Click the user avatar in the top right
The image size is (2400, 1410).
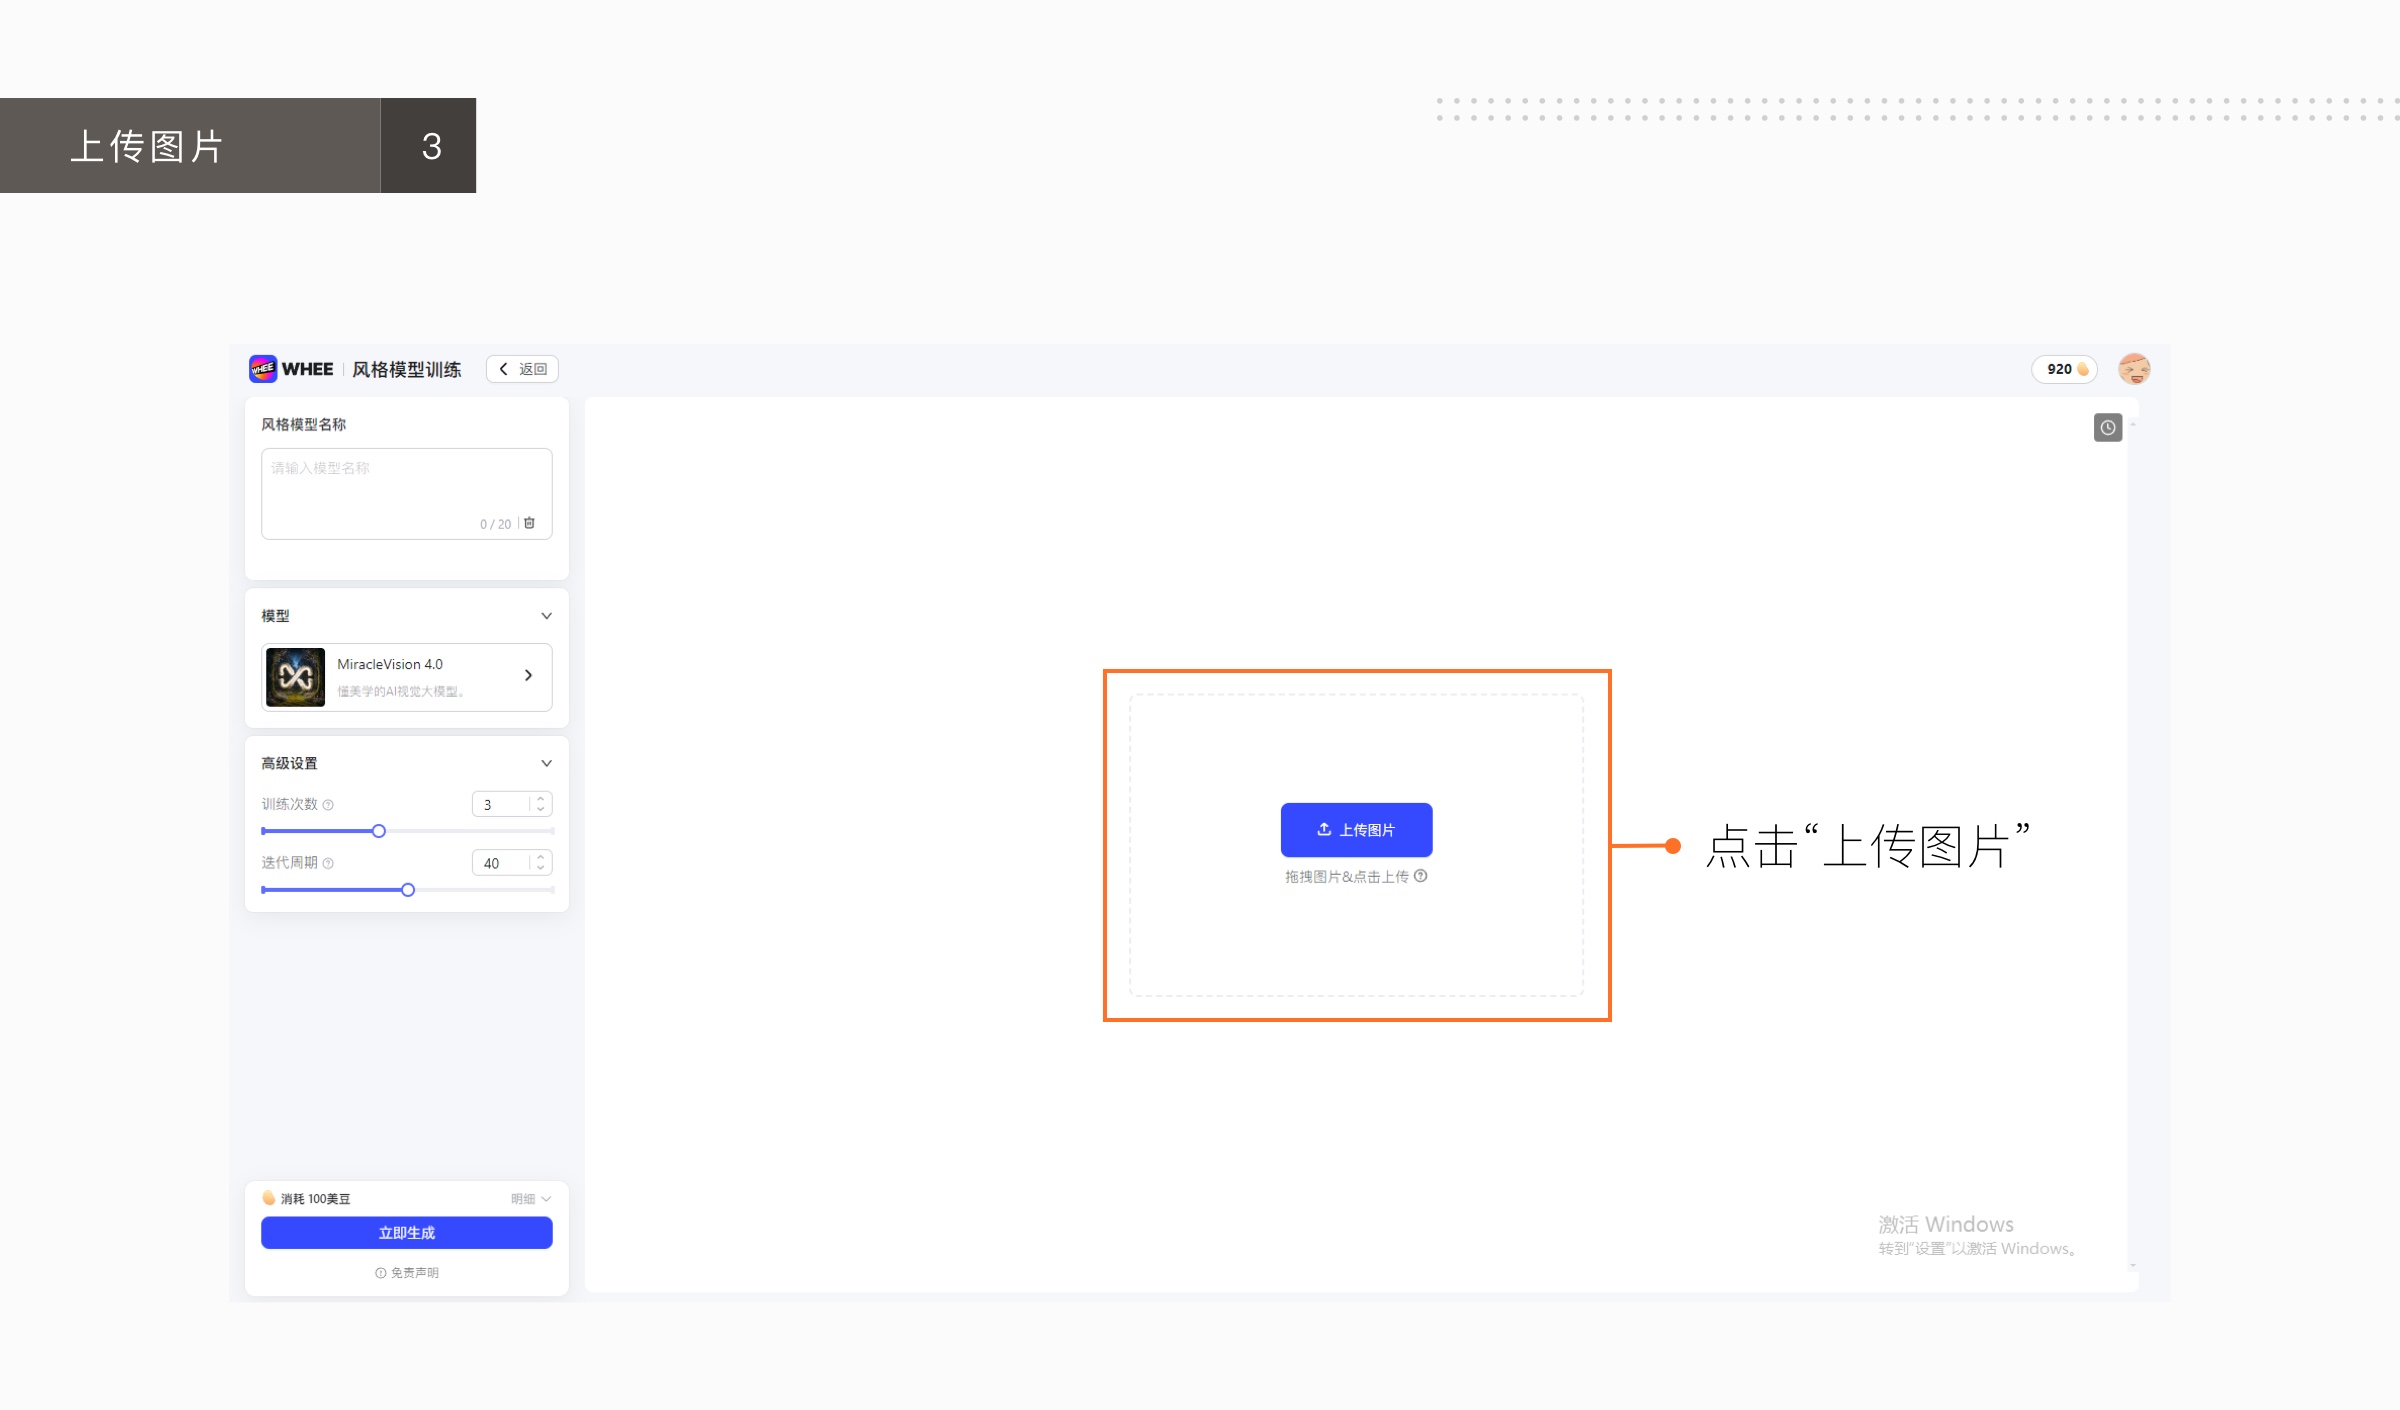coord(2135,368)
